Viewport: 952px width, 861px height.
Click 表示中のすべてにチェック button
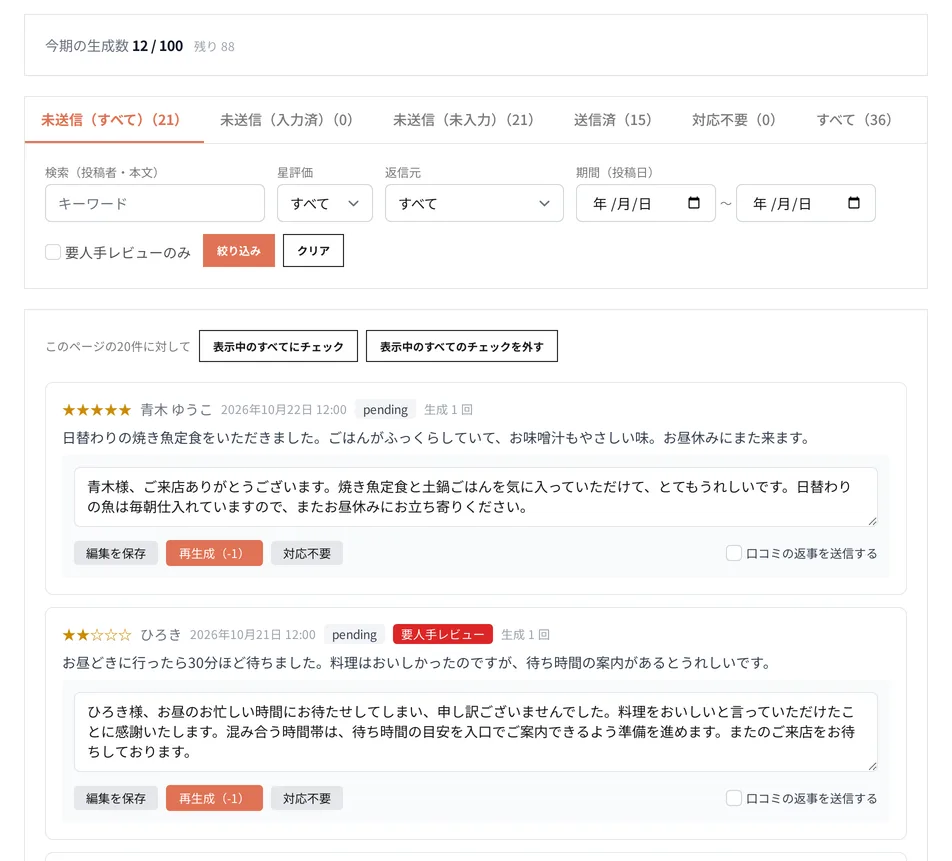pyautogui.click(x=278, y=346)
